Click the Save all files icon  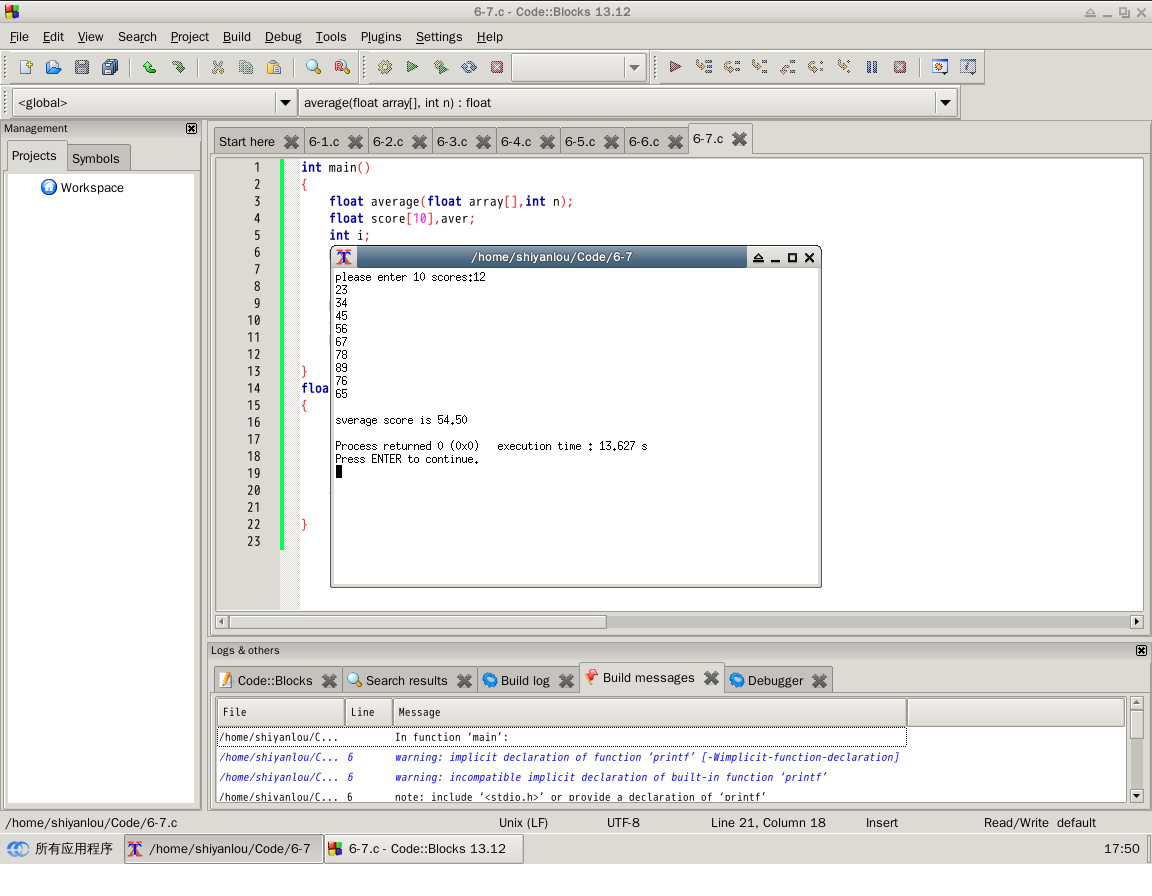coord(110,67)
